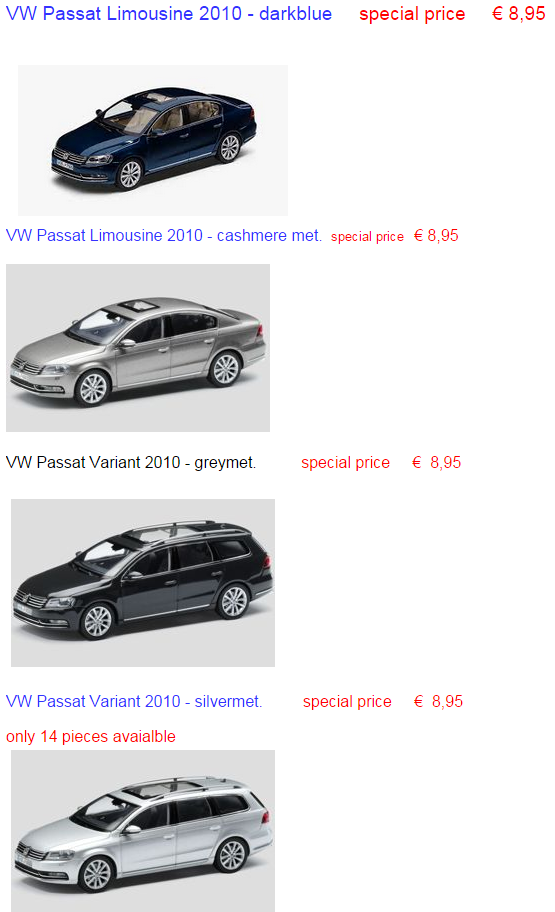
Task: Click the € 8,95 price beside cashmere met.
Action: (x=436, y=236)
